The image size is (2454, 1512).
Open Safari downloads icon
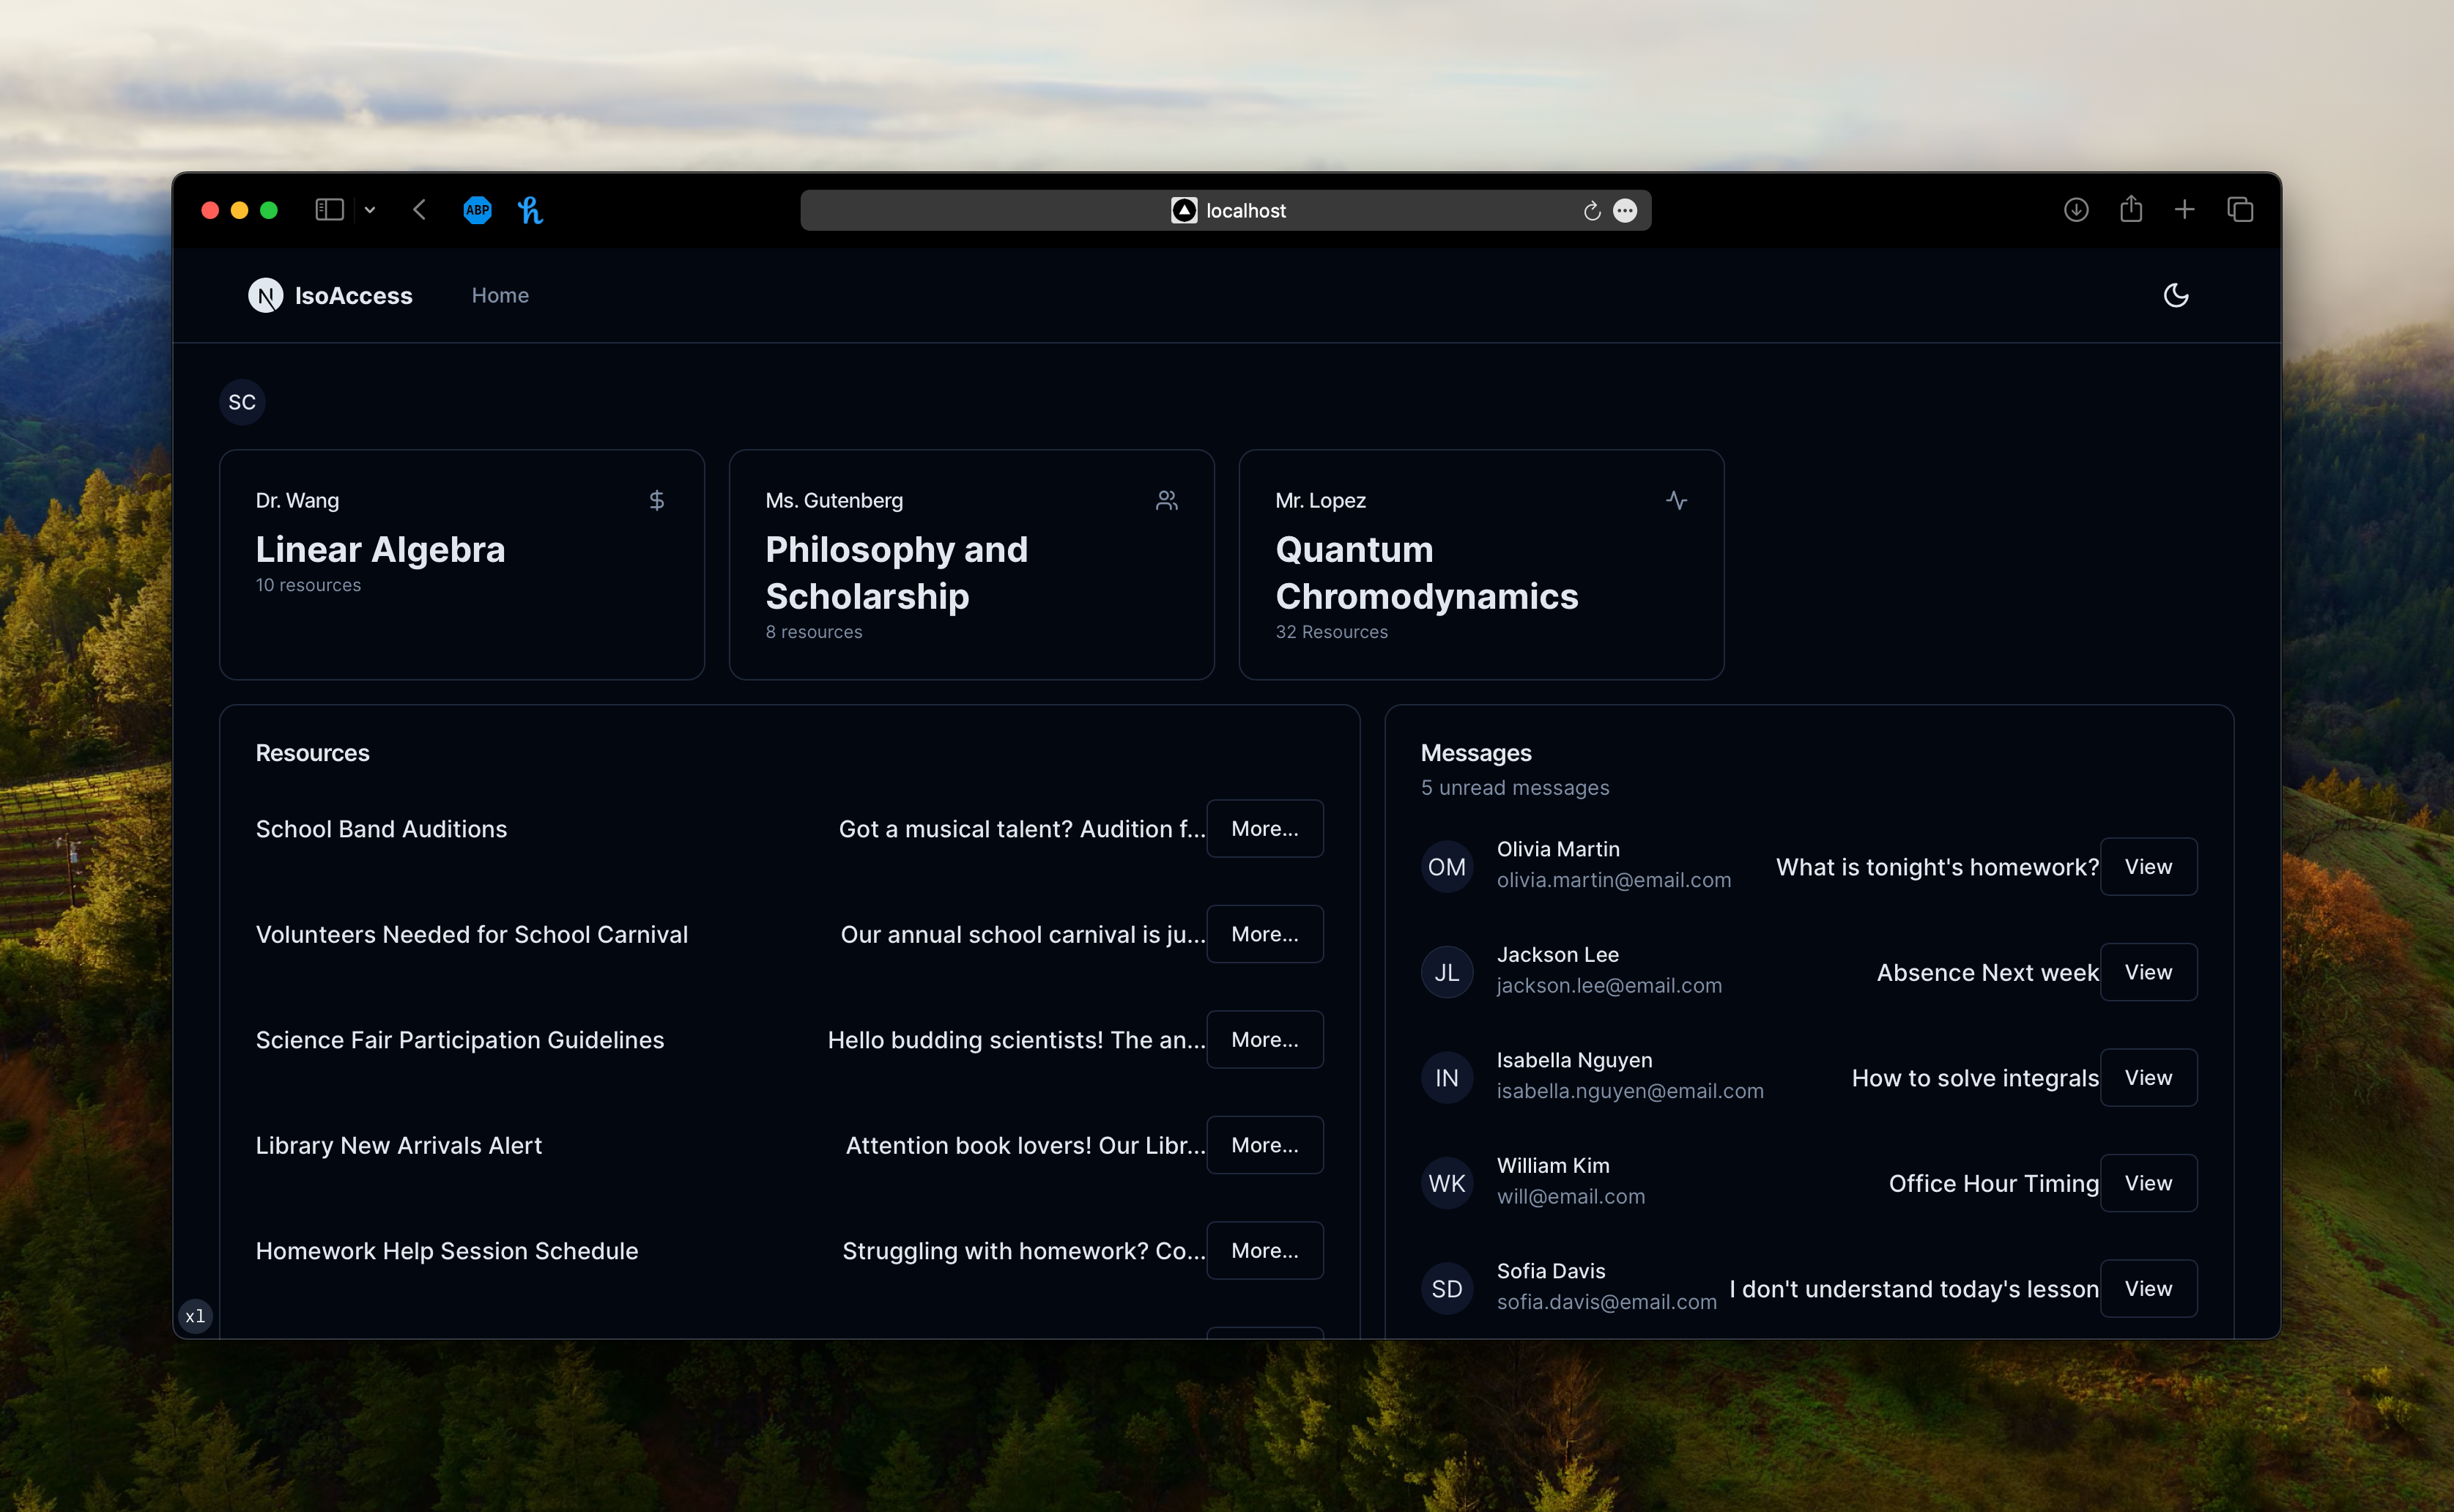(2076, 210)
